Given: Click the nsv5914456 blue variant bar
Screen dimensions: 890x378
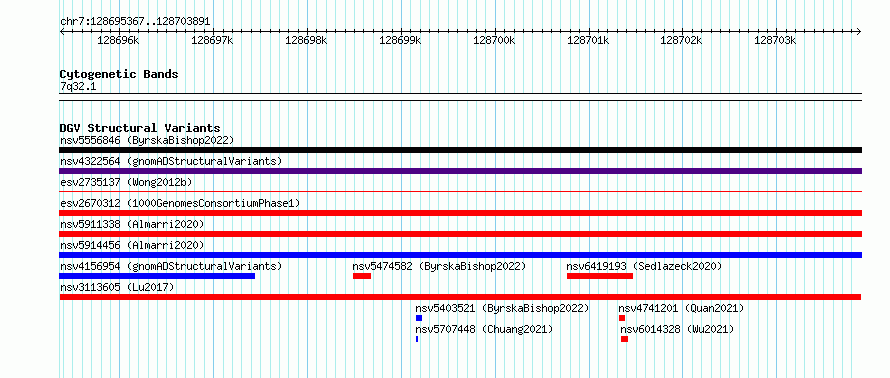Looking at the screenshot, I should (x=460, y=255).
